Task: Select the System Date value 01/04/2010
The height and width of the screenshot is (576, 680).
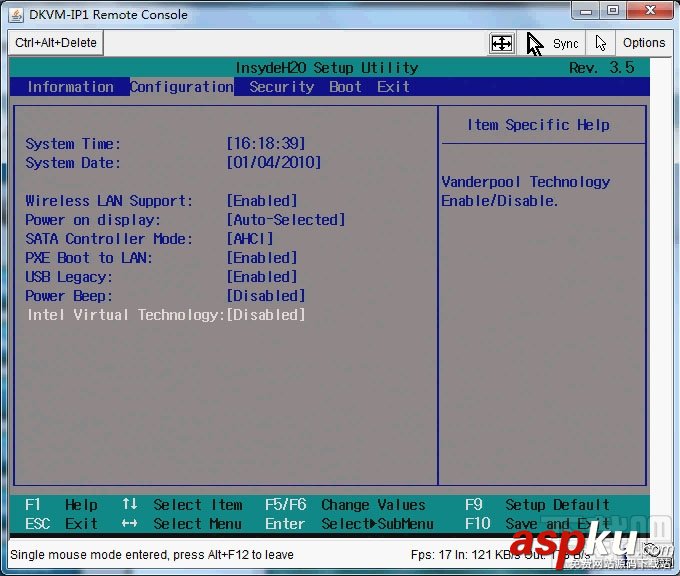Action: pos(274,163)
